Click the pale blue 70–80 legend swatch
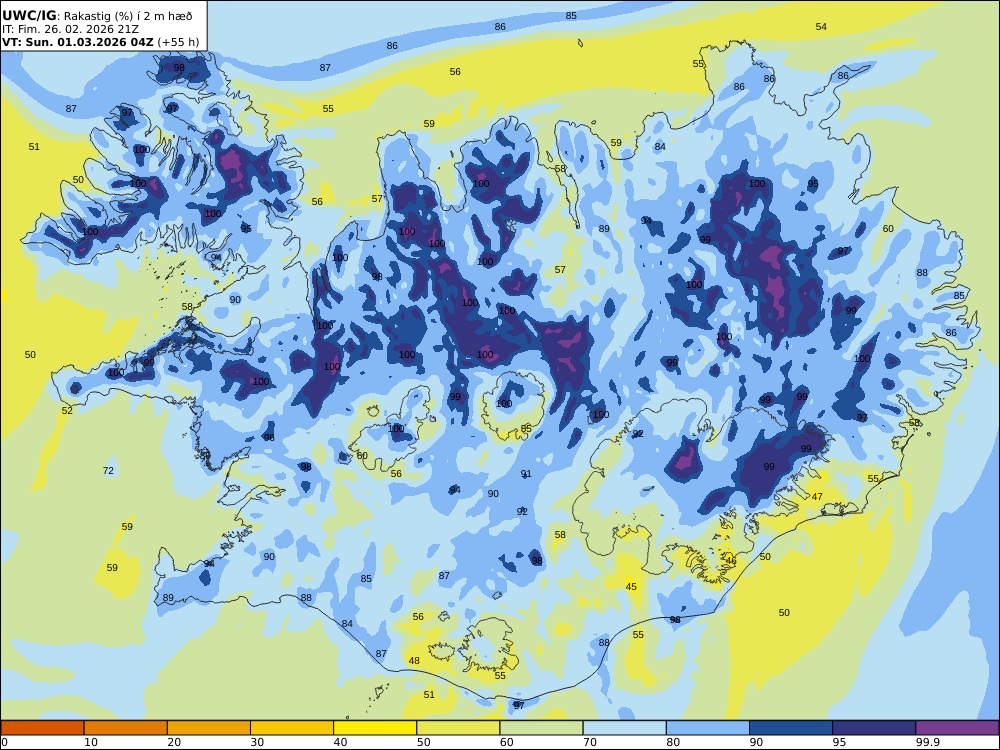The image size is (1000, 750). pyautogui.click(x=624, y=728)
